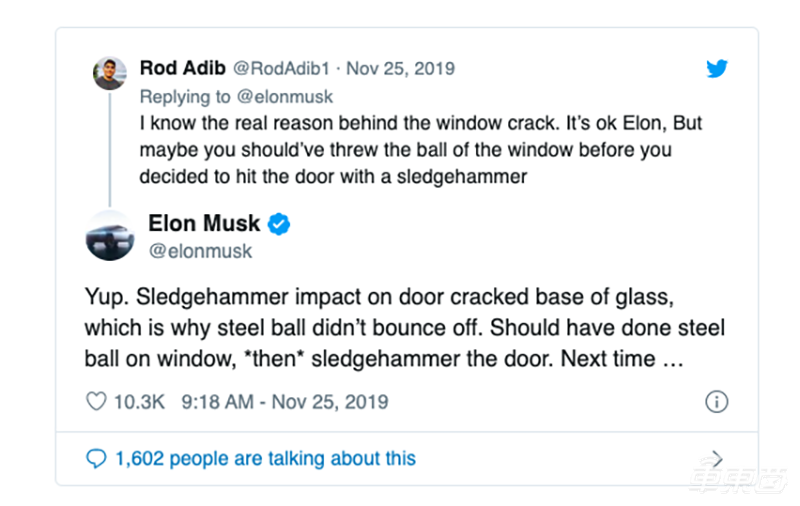Open the 9:18 AM - Nov 25, 2019 timestamp
The width and height of the screenshot is (800, 506).
tap(285, 402)
